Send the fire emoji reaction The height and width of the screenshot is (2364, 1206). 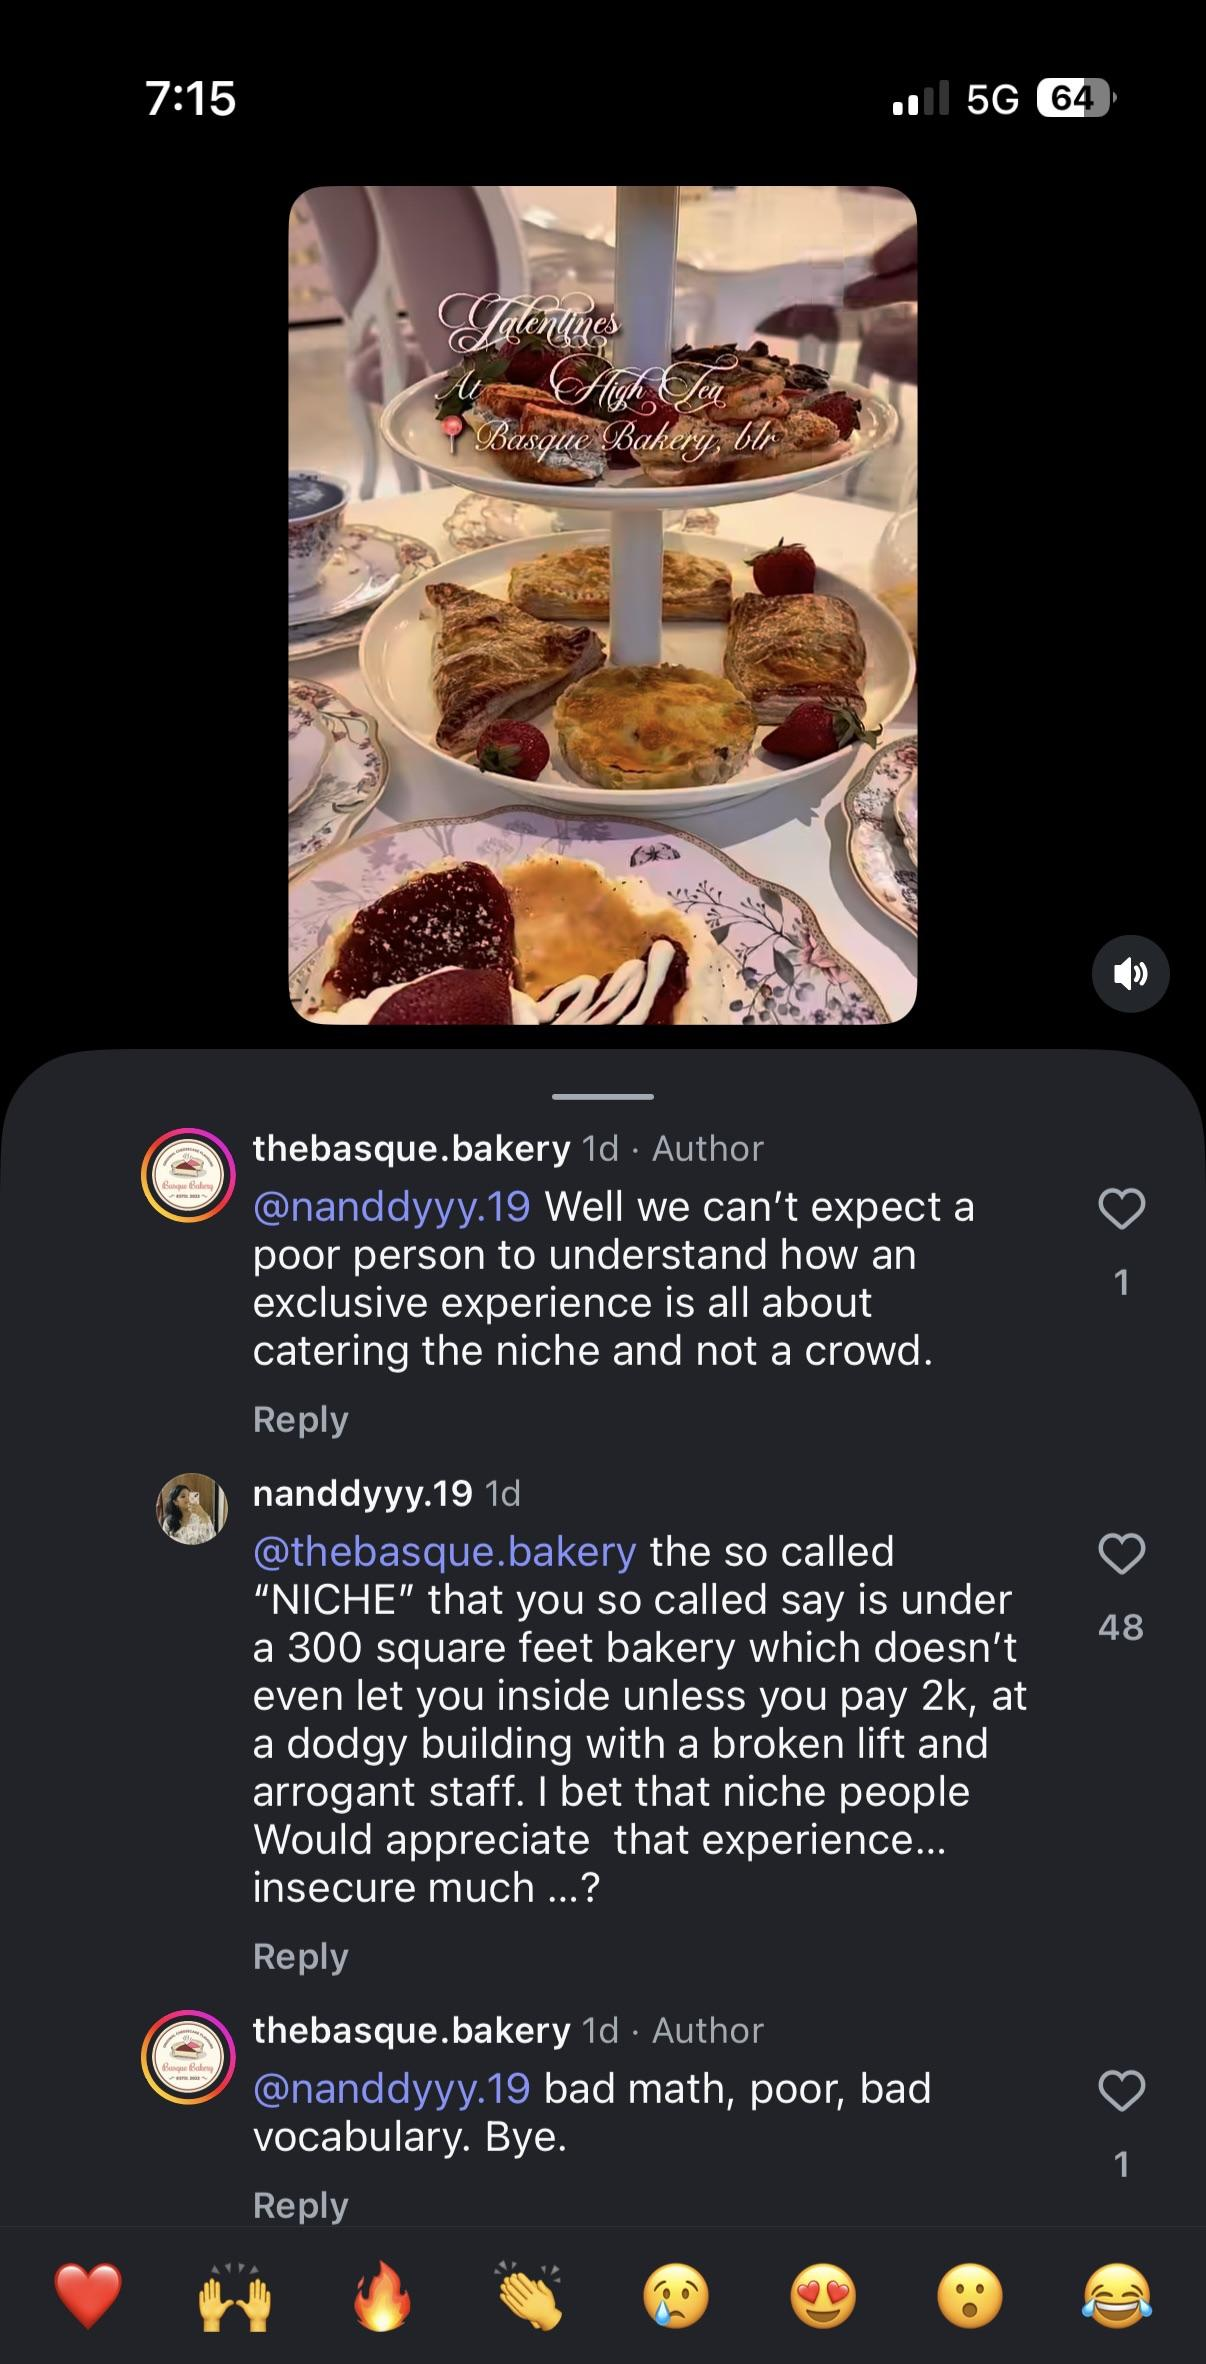point(382,2295)
